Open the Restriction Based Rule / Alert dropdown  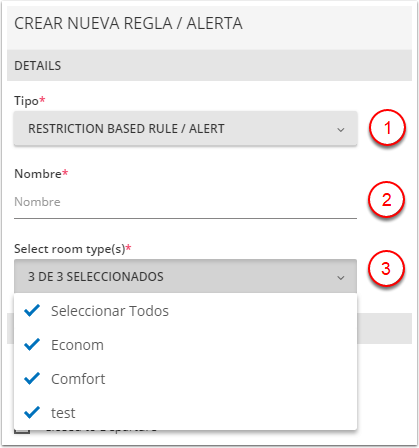click(185, 128)
